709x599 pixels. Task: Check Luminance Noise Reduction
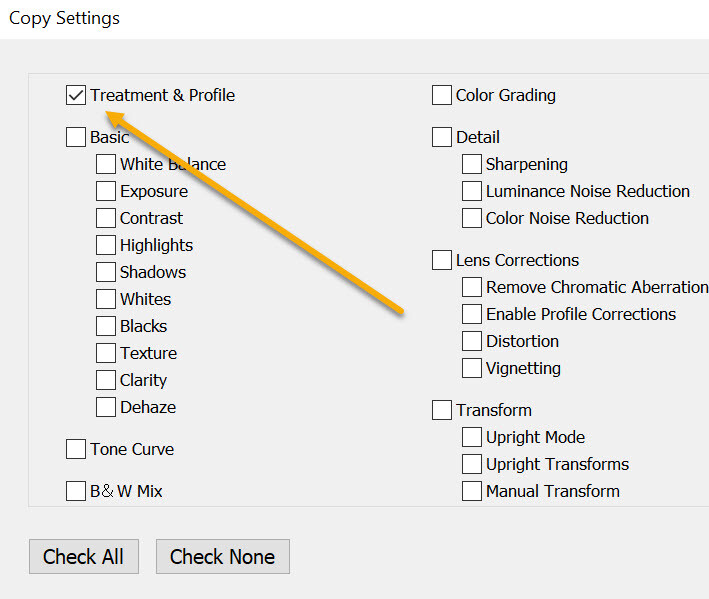(472, 191)
